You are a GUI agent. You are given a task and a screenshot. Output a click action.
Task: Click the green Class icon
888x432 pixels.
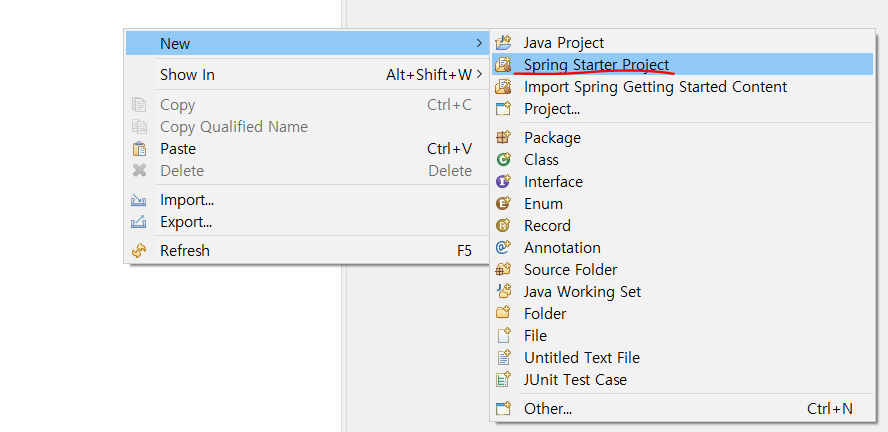(x=503, y=160)
